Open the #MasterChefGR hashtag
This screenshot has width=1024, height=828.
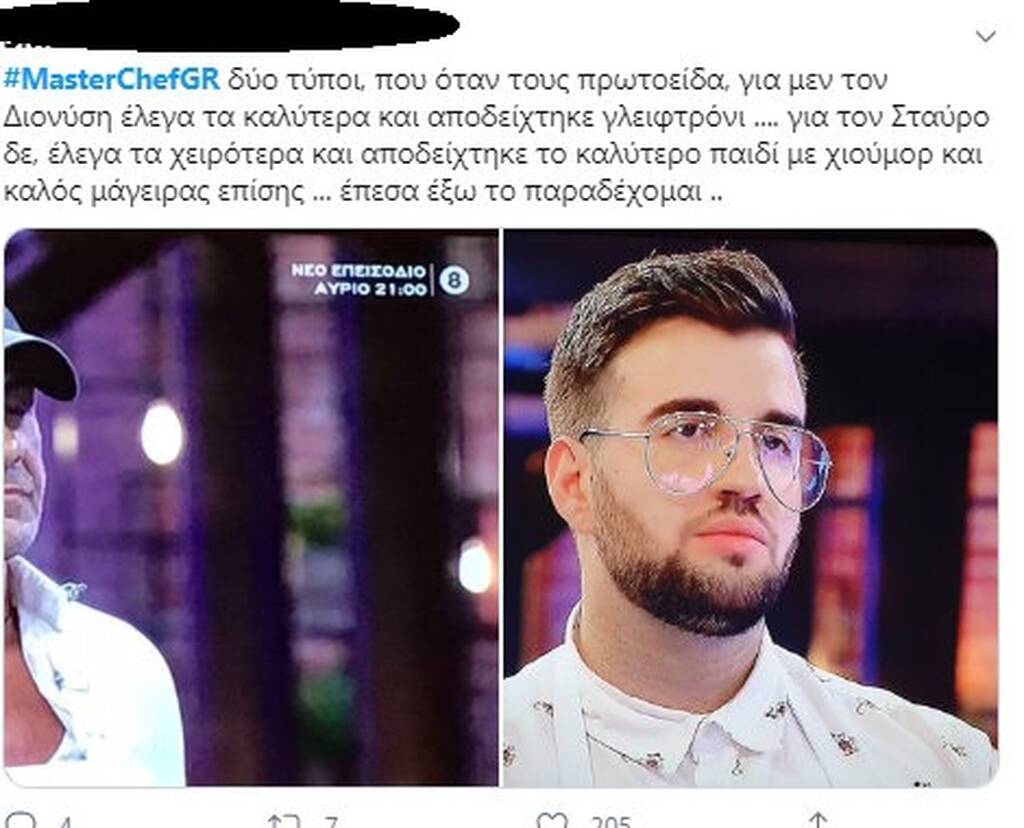[x=112, y=80]
